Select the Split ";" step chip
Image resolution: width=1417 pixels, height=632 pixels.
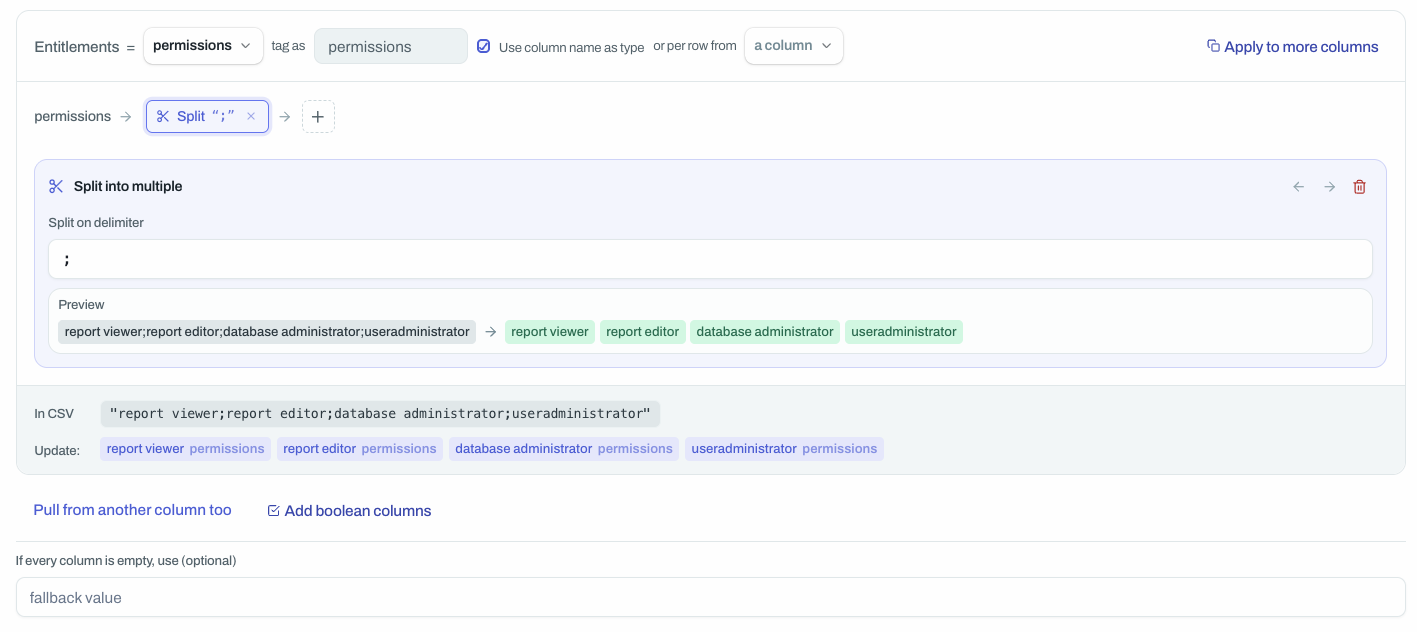click(207, 116)
